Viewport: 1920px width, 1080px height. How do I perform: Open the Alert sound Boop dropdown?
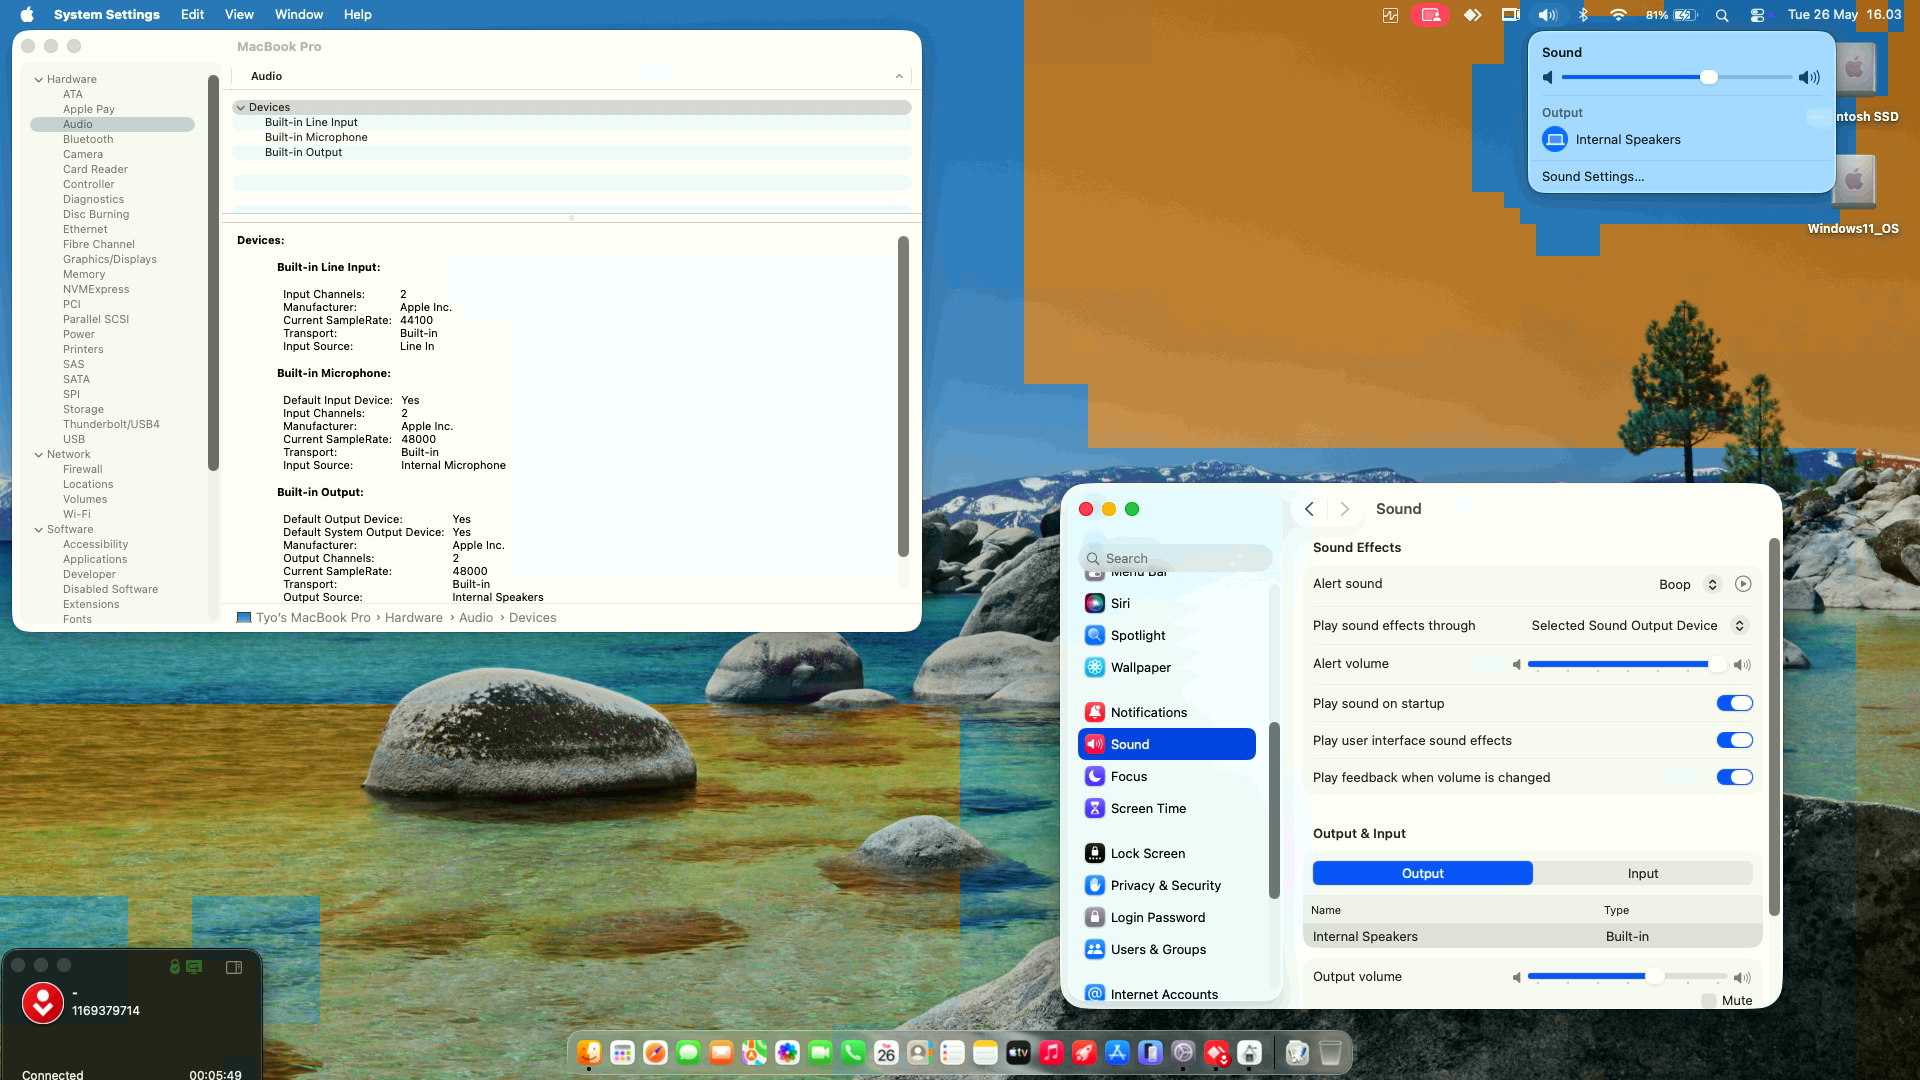pos(1689,584)
